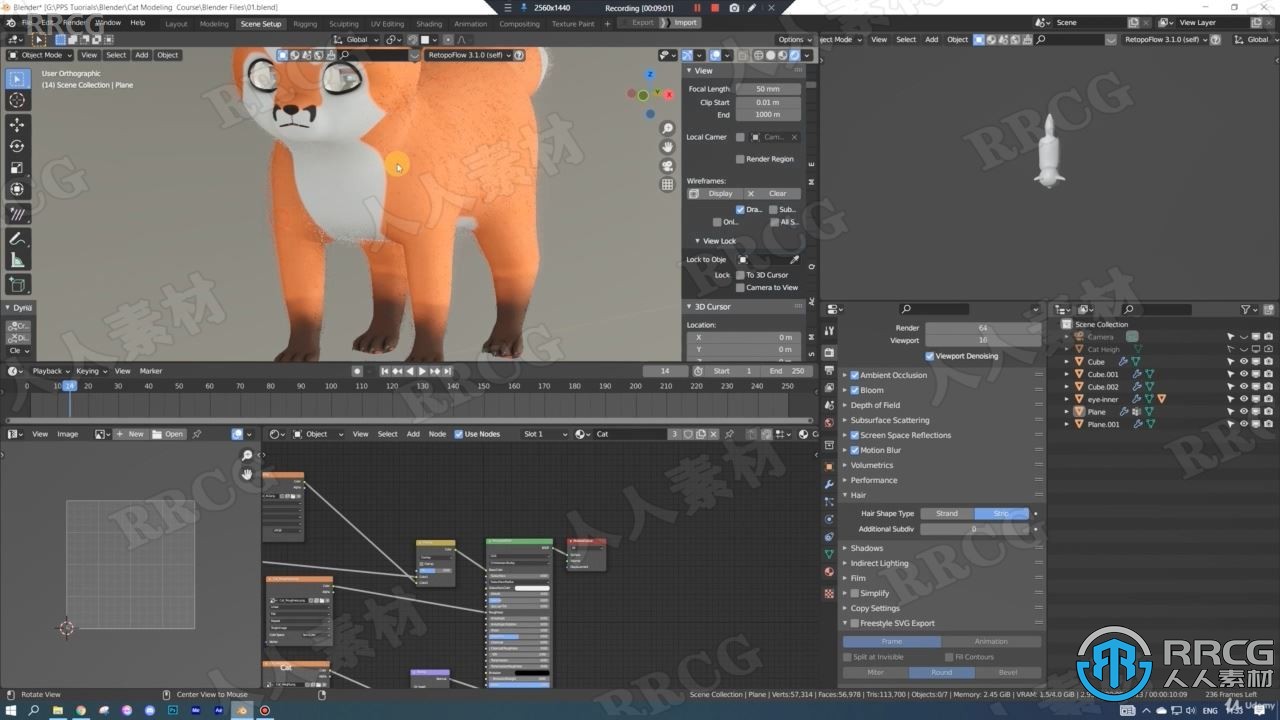Check the Lock To 3D Cursor option
The image size is (1280, 720).
(x=740, y=275)
